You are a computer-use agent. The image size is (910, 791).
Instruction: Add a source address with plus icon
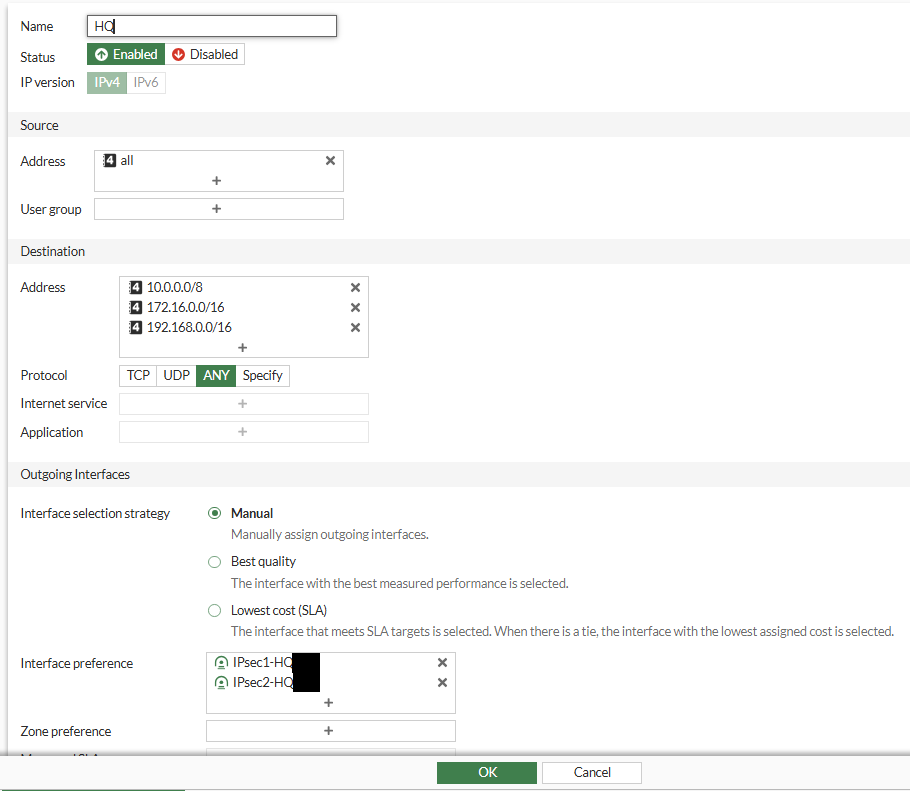216,180
